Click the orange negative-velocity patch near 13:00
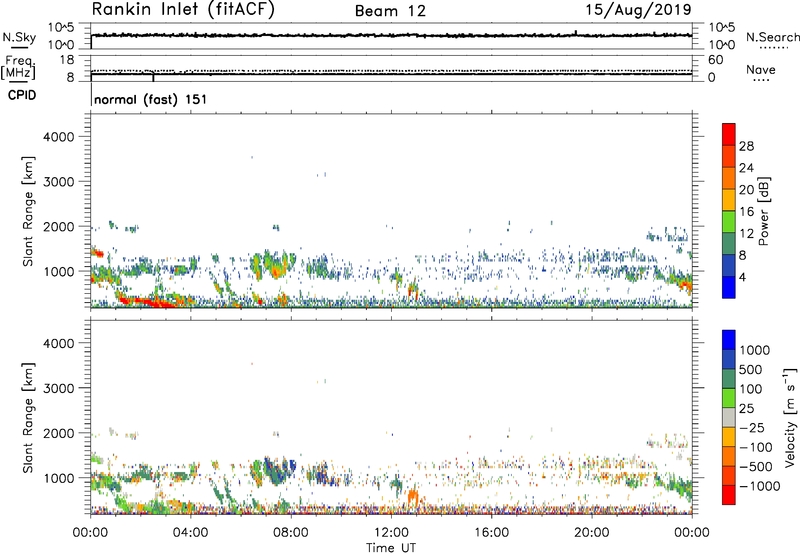The image size is (800, 554). pos(413,497)
